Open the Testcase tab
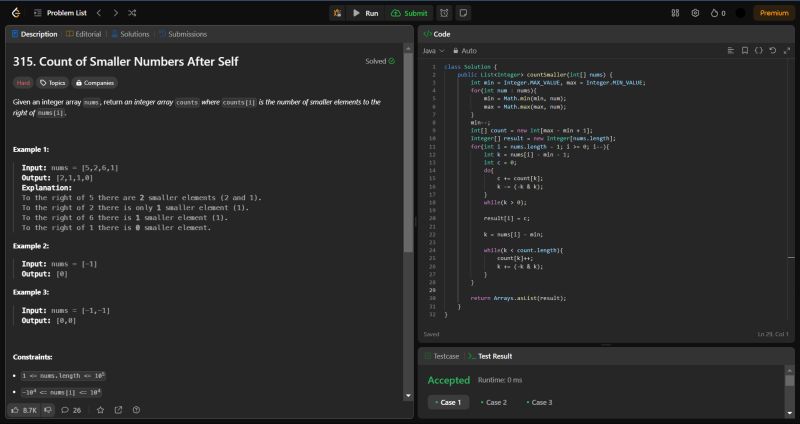Viewport: 800px width, 424px height. click(x=442, y=356)
